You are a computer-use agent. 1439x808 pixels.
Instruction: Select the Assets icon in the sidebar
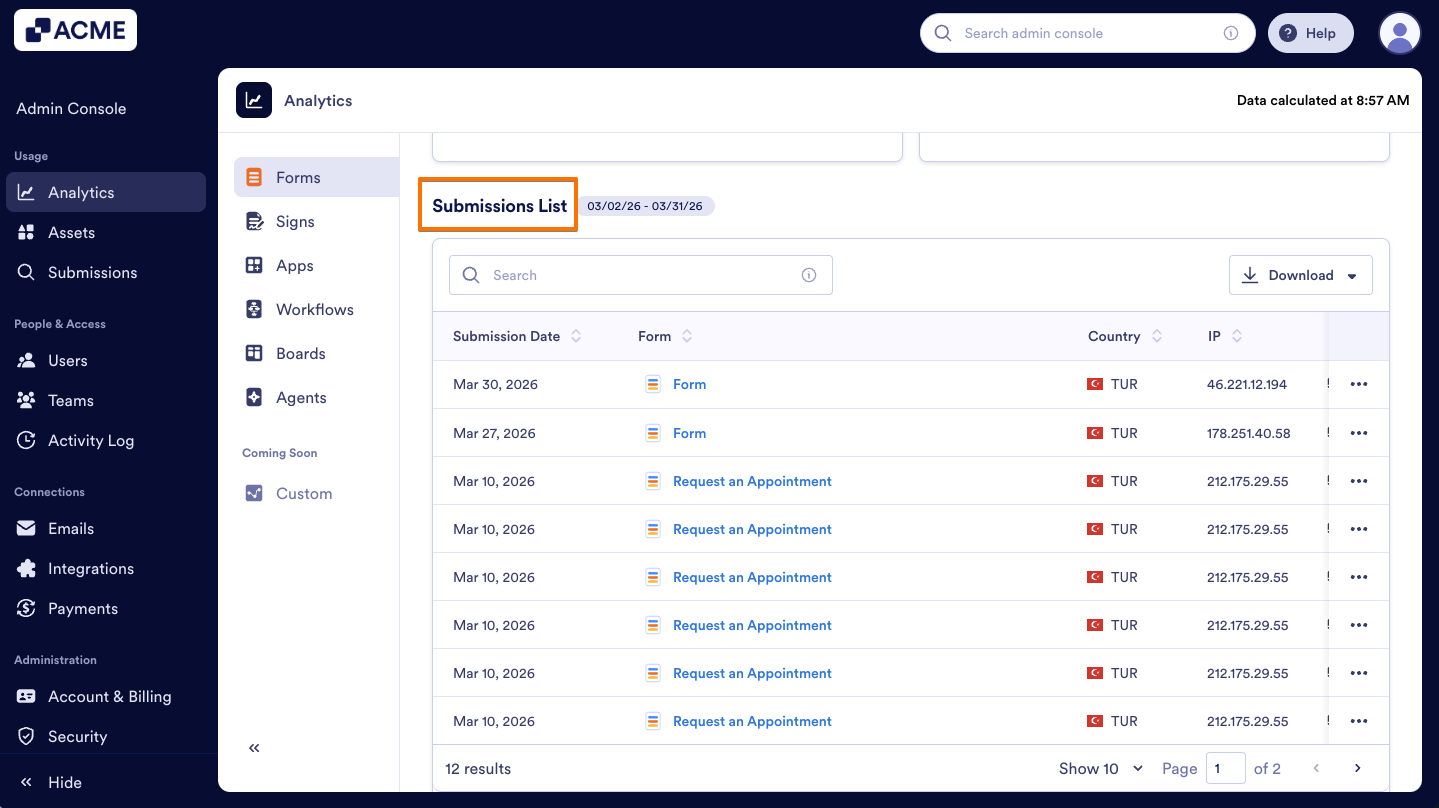click(27, 232)
